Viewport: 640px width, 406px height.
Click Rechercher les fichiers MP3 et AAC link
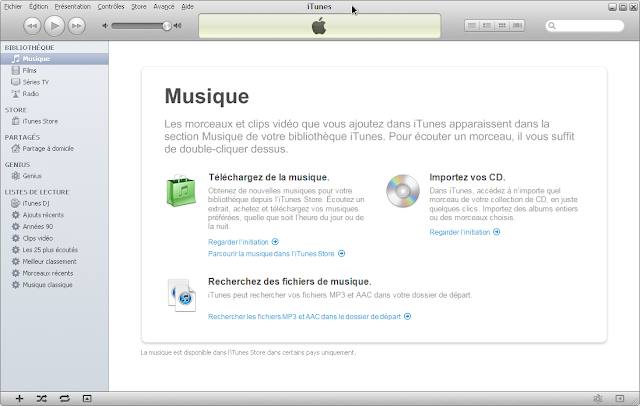309,317
